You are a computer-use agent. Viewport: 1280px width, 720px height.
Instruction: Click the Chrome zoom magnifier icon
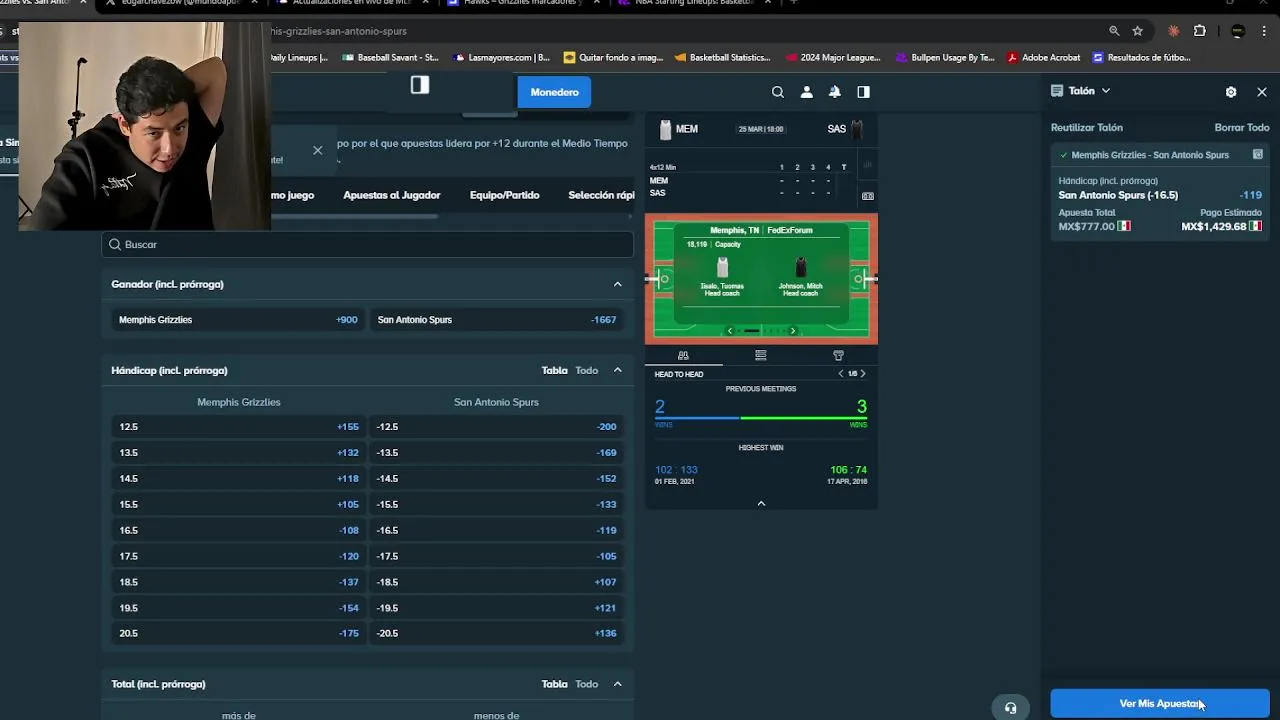[1114, 31]
